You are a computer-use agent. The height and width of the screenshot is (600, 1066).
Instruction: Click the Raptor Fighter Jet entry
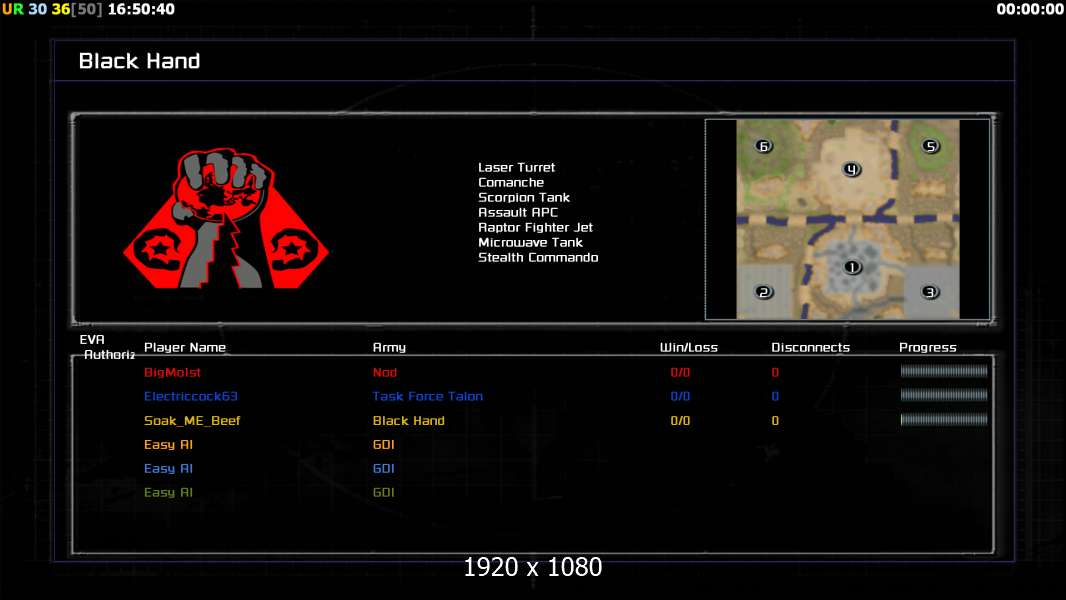535,227
